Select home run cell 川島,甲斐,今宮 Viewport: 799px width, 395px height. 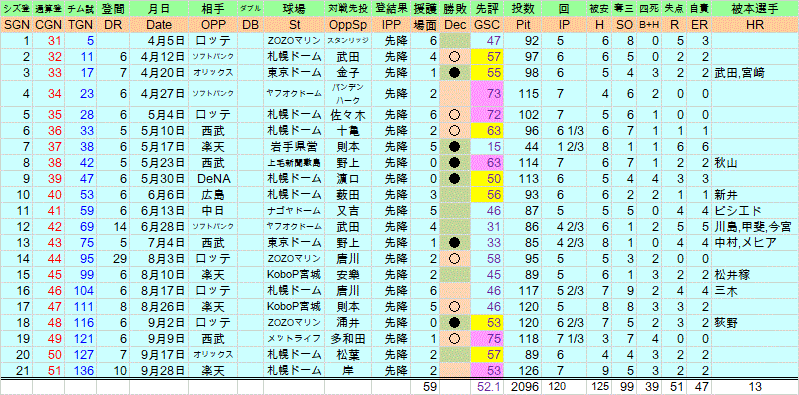point(754,226)
